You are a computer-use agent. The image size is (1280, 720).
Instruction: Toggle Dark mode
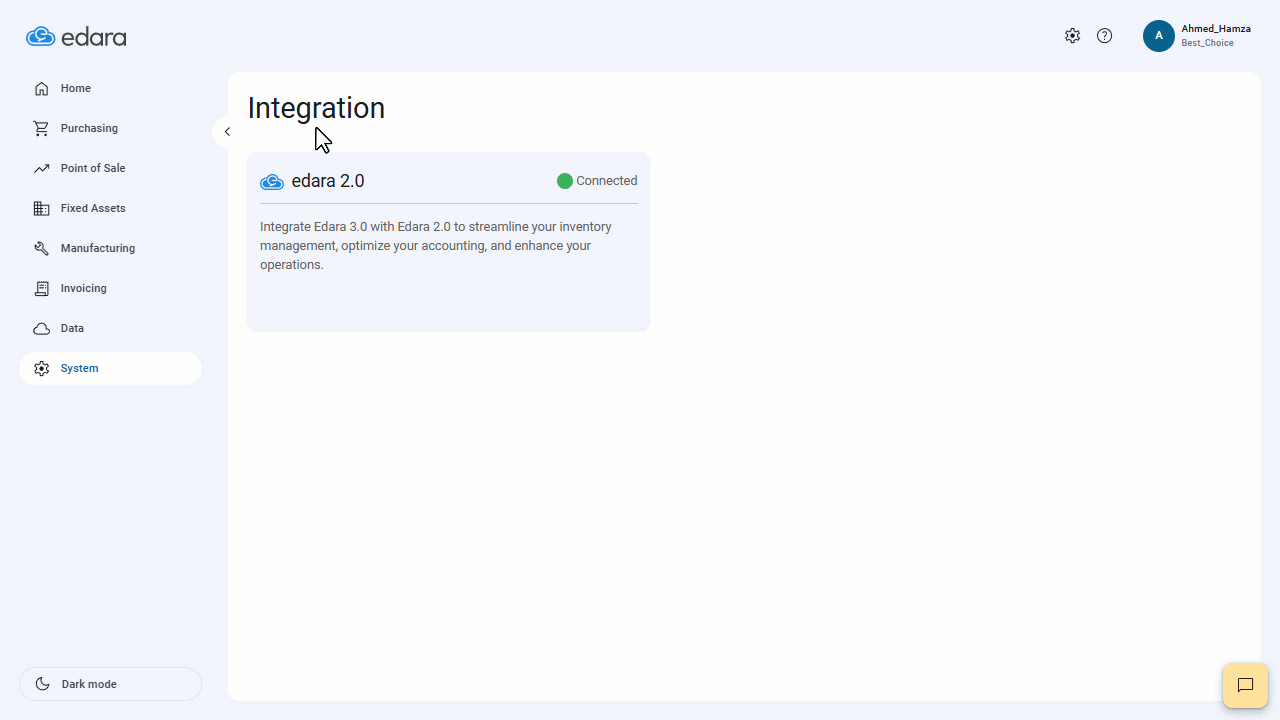click(x=110, y=684)
